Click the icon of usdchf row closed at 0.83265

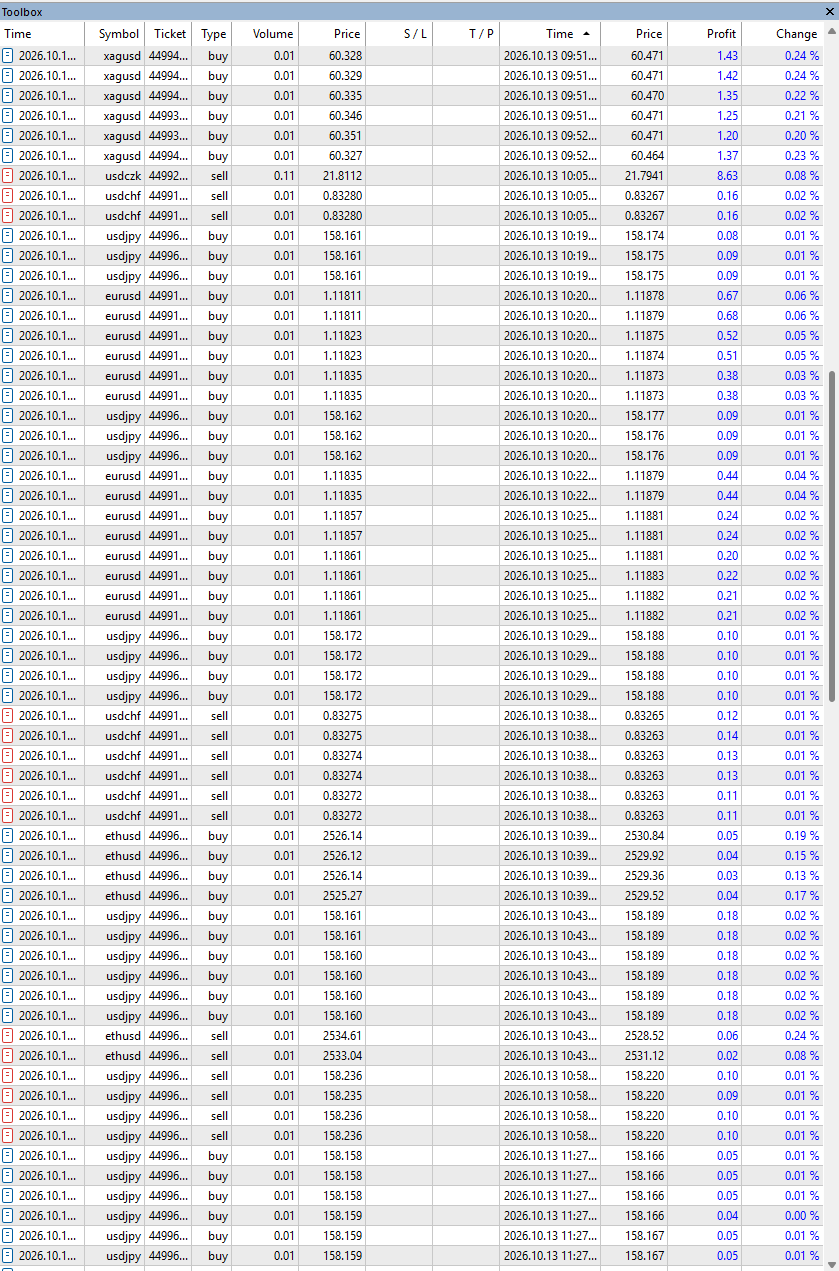tap(8, 716)
